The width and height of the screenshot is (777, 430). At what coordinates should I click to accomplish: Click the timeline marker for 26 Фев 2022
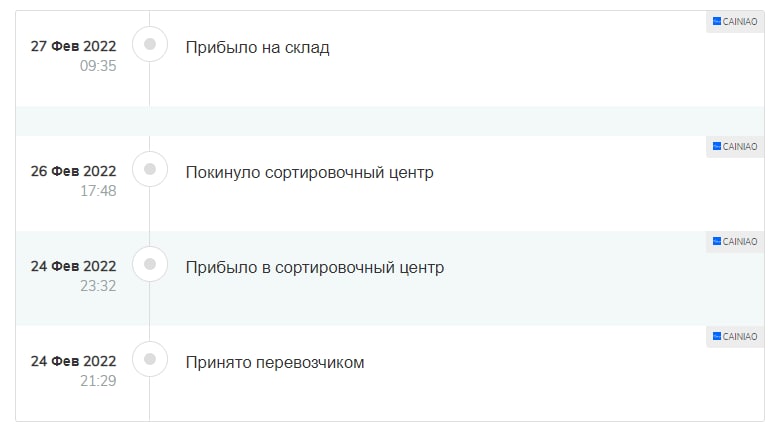tap(150, 169)
